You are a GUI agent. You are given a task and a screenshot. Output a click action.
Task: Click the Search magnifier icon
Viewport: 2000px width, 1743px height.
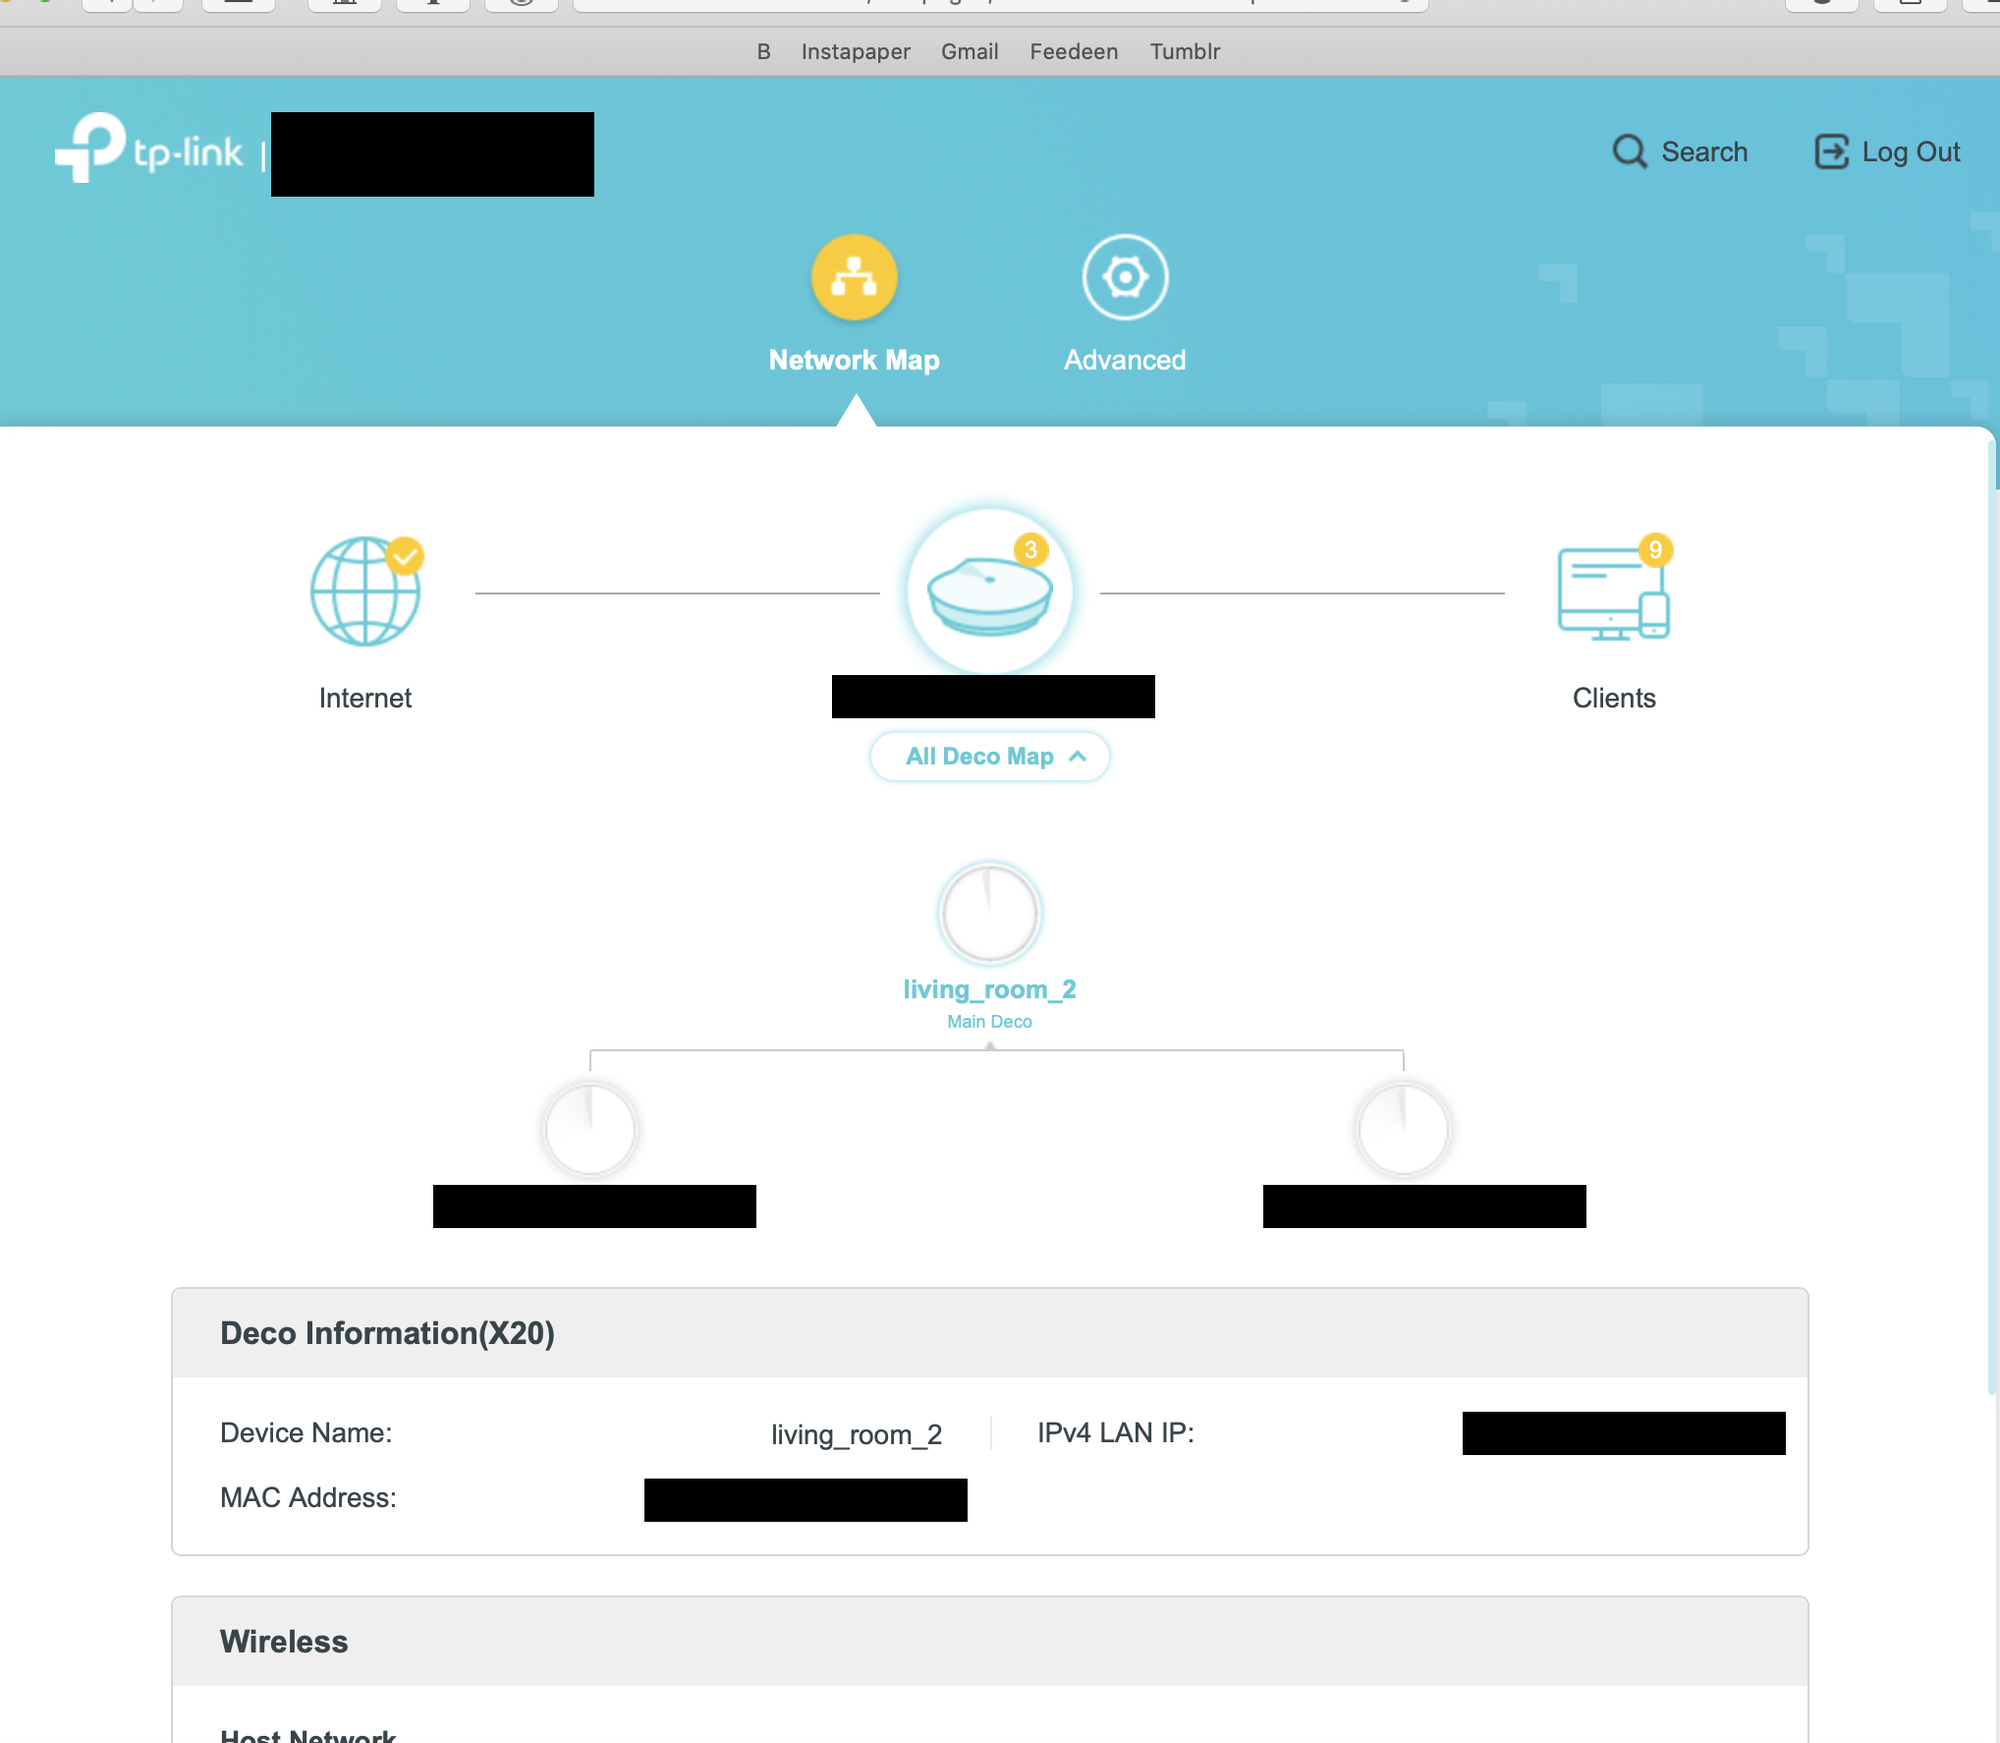tap(1629, 152)
